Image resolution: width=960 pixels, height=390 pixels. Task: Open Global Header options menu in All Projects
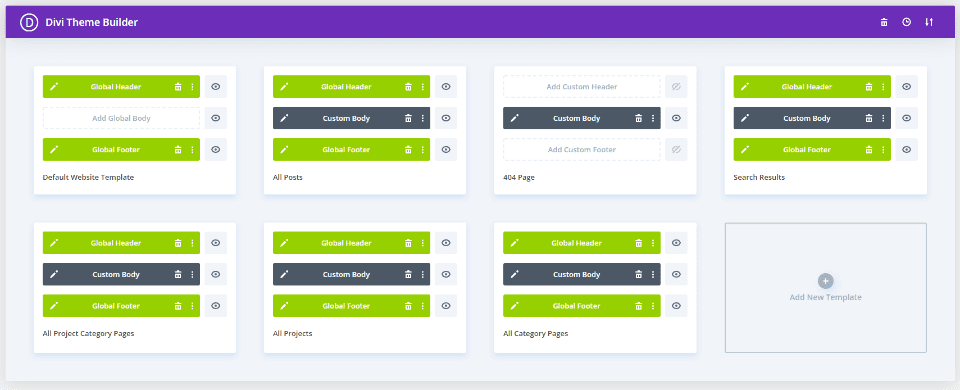(422, 243)
